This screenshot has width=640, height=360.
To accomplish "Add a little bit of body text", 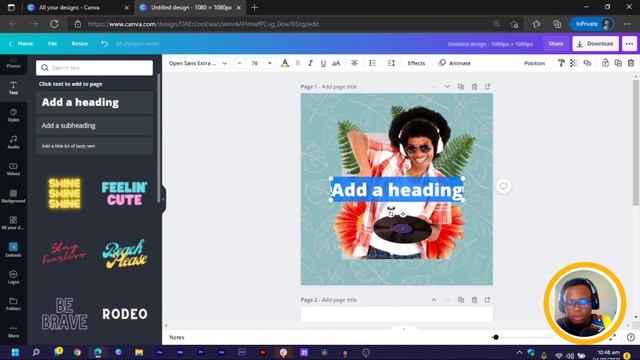I will coord(94,146).
